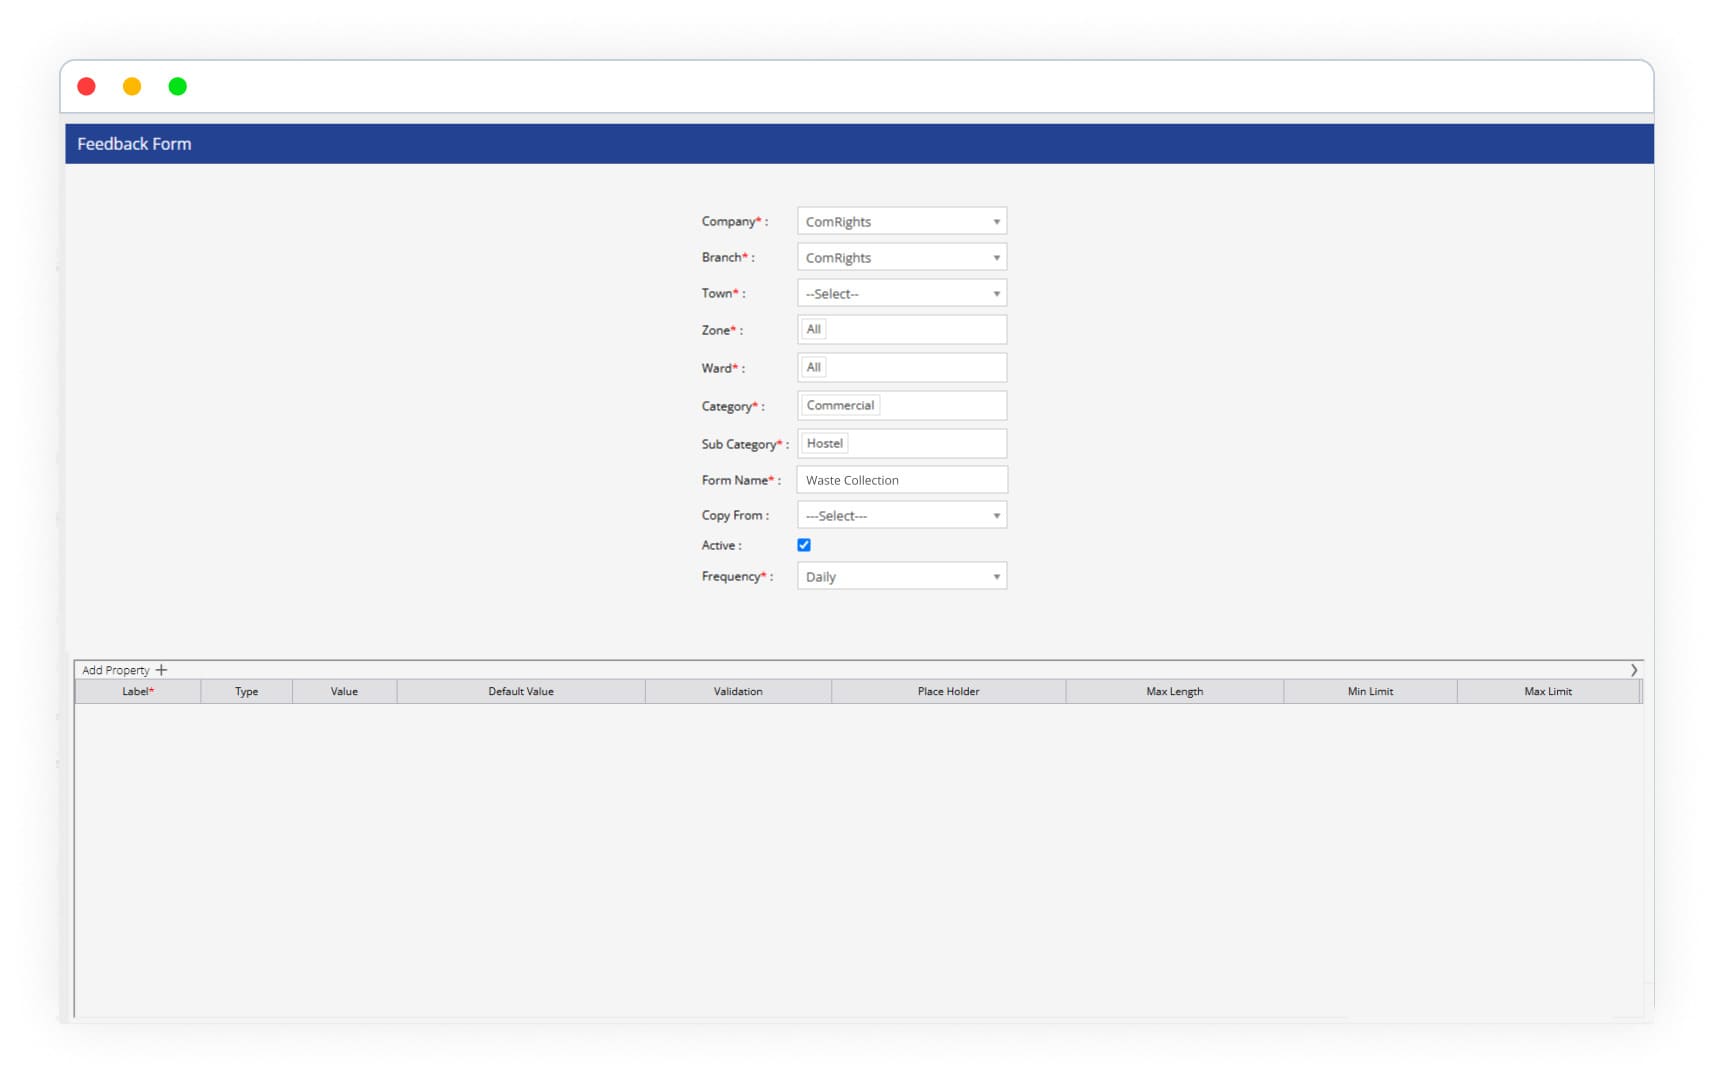Open the Town select dropdown

[x=901, y=293]
